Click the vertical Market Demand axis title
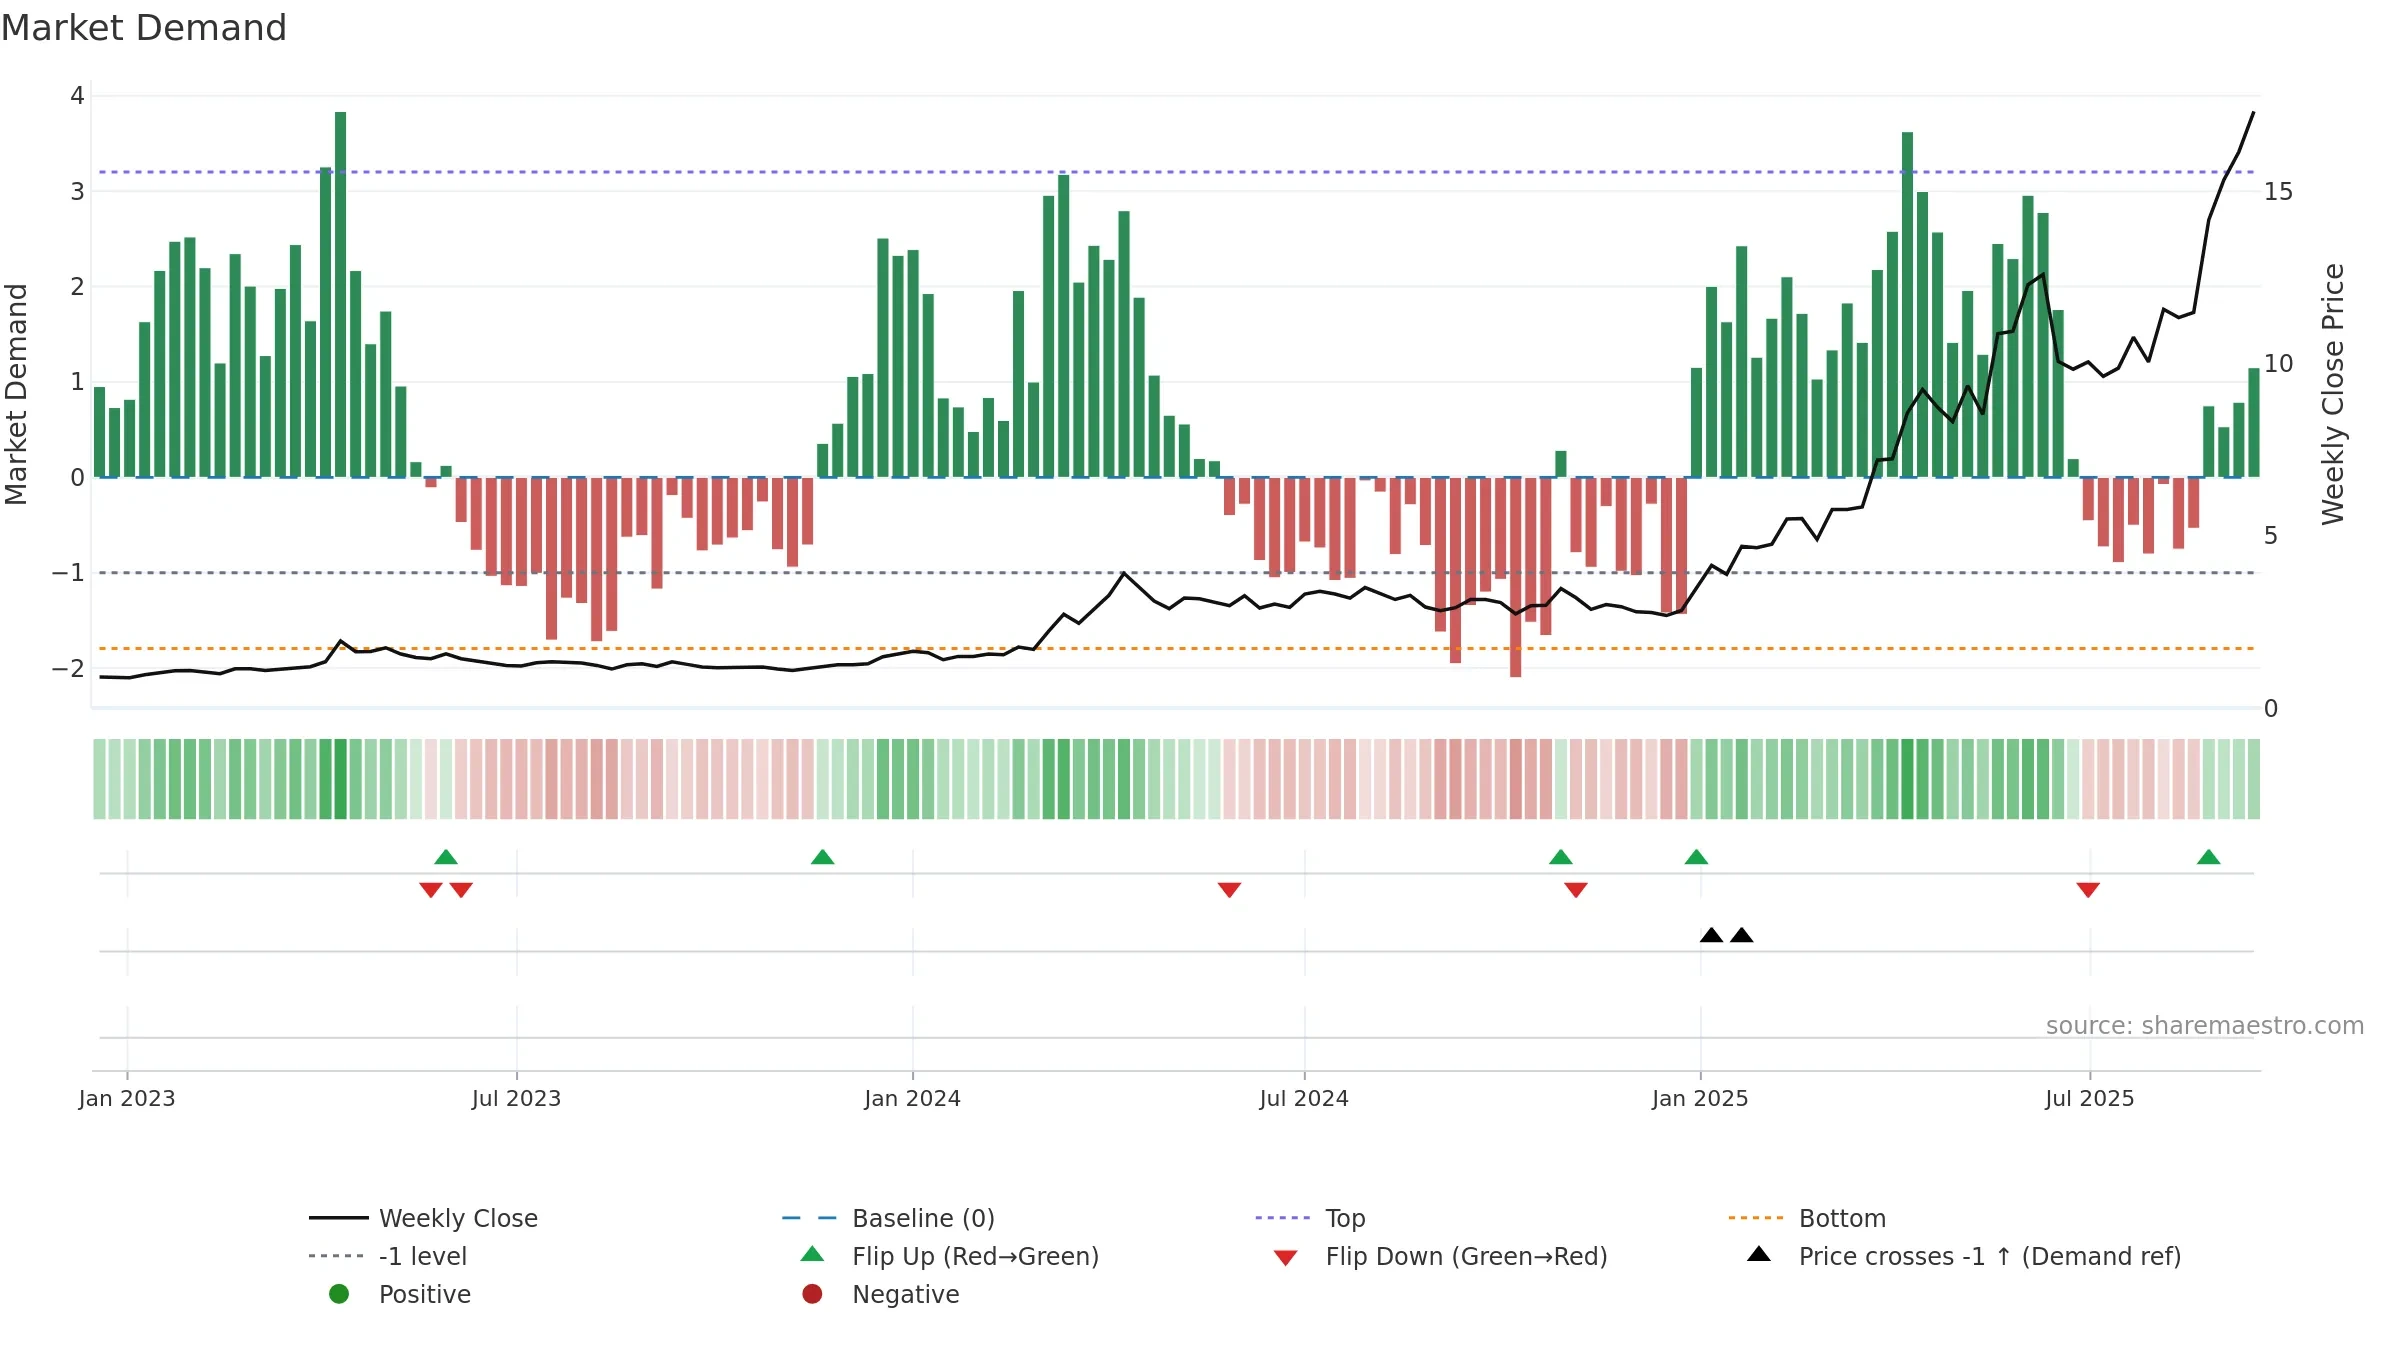This screenshot has height=1350, width=2400. click(x=16, y=394)
